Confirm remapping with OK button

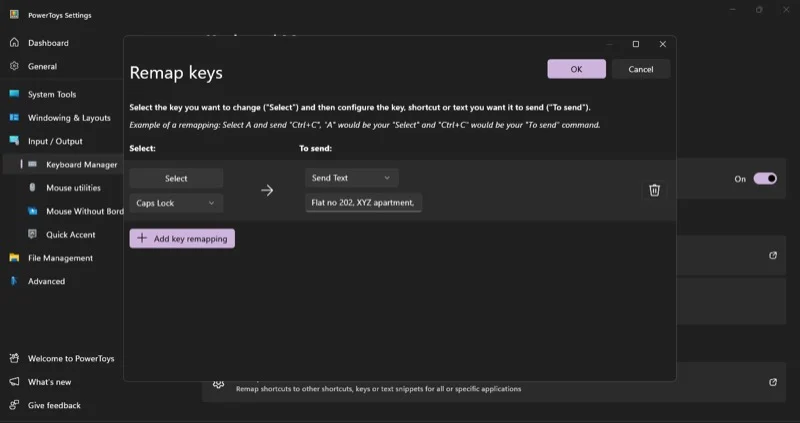pyautogui.click(x=577, y=69)
